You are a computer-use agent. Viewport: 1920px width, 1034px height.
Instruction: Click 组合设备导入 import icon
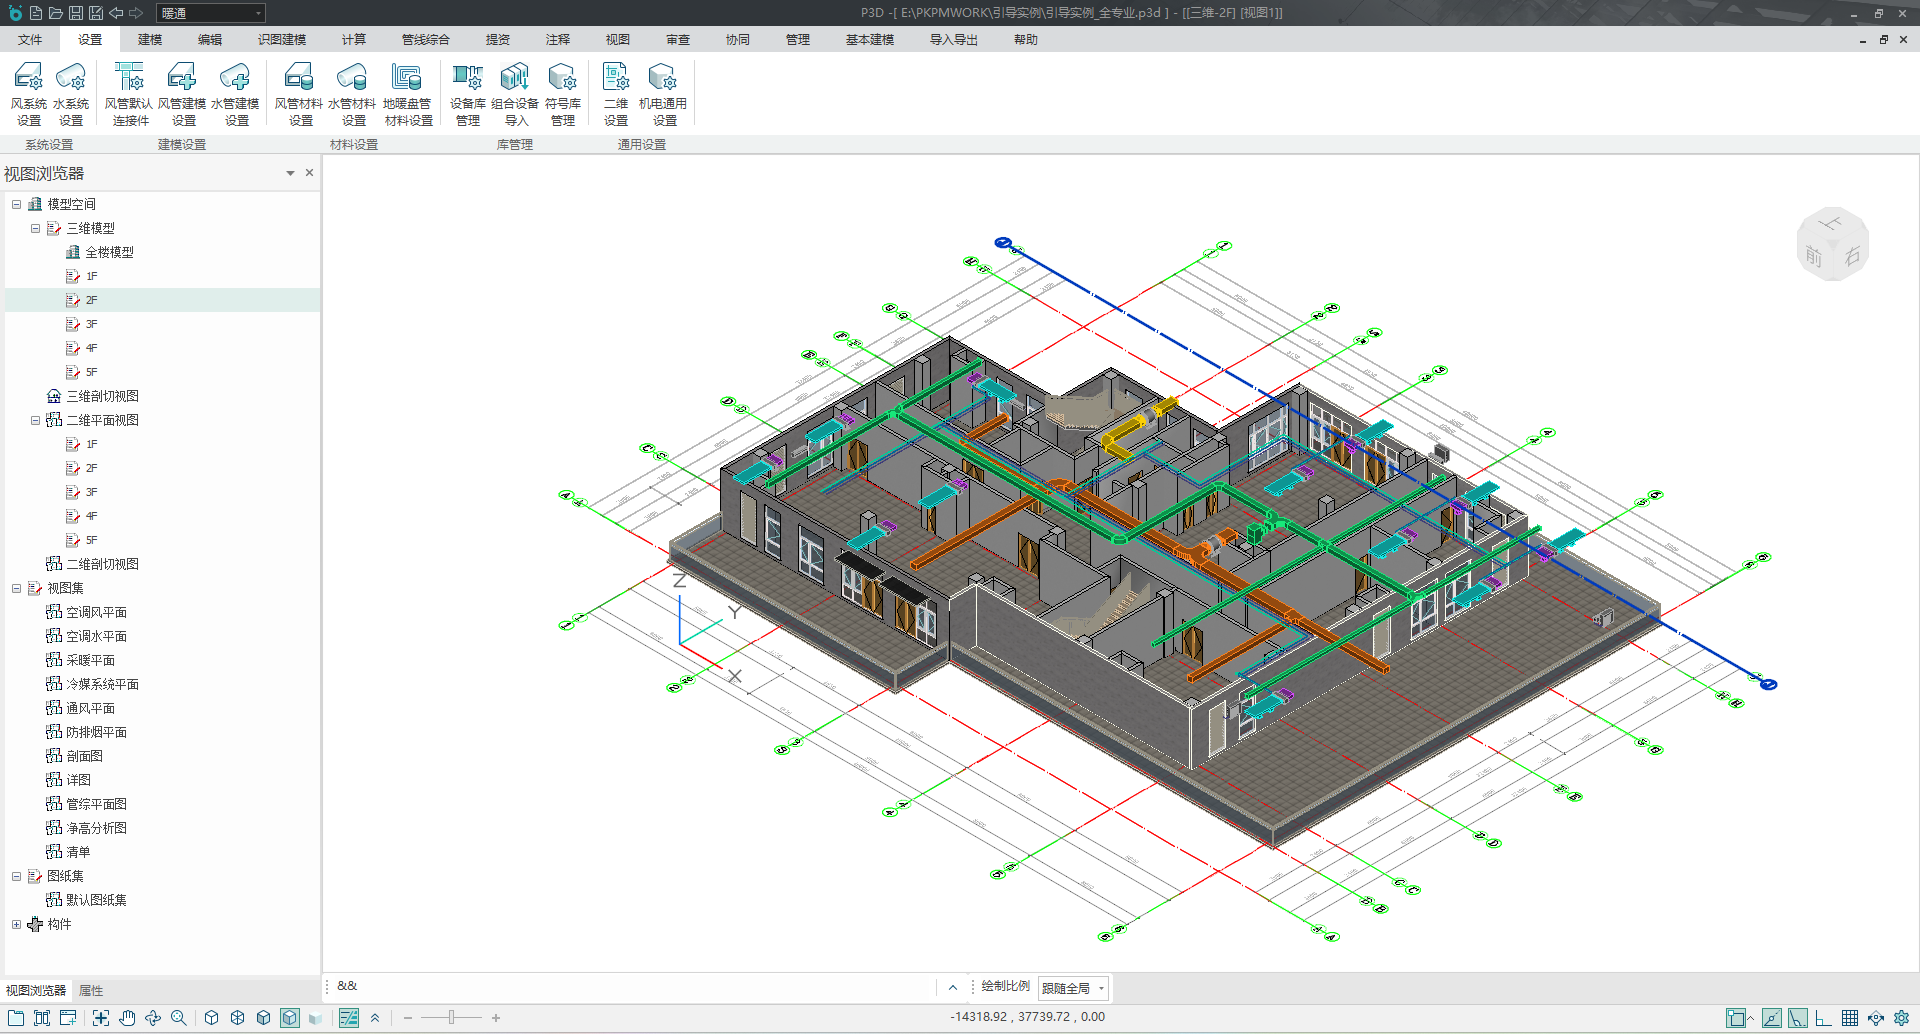point(515,93)
